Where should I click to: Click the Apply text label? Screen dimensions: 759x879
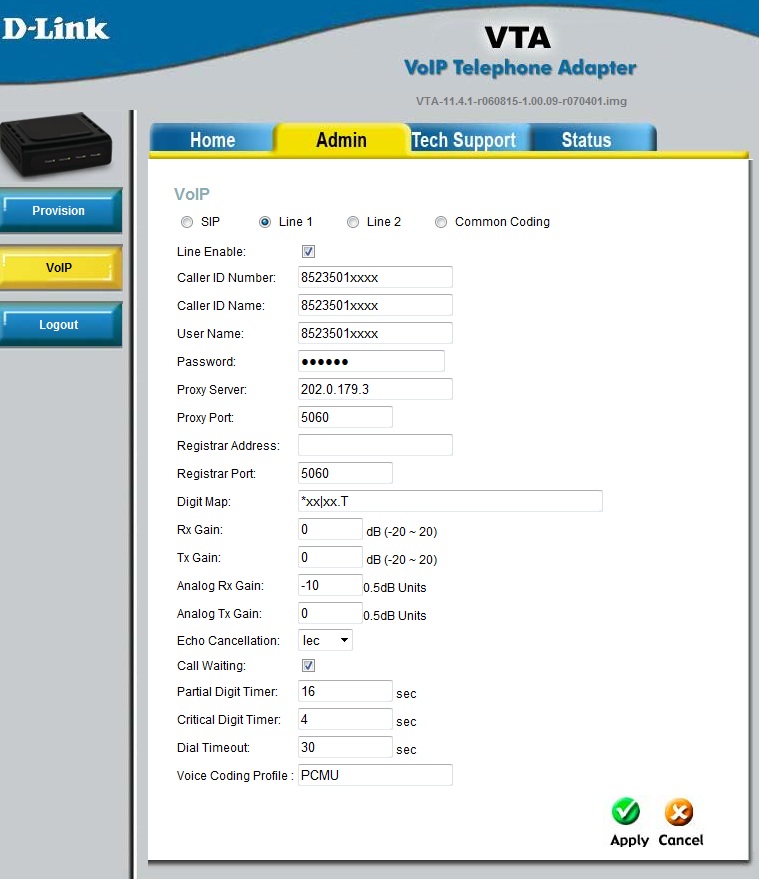point(630,840)
